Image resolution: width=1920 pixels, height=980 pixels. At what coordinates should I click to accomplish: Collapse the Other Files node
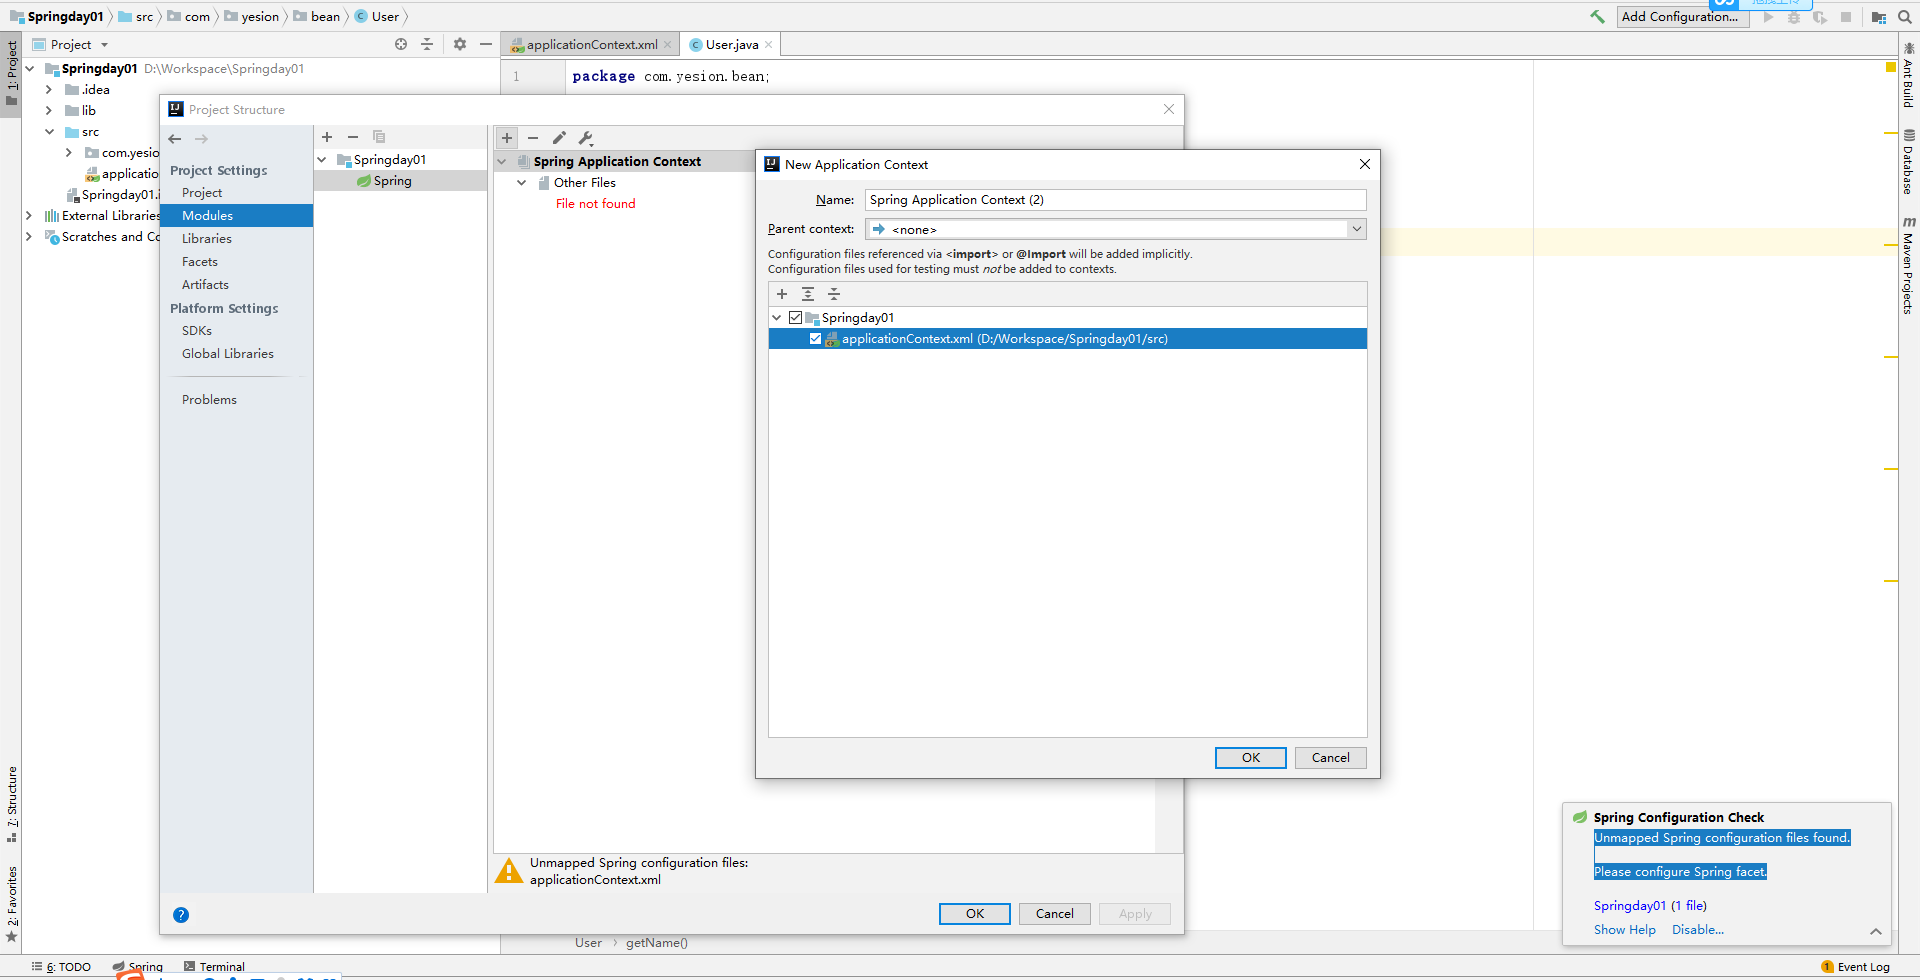point(522,183)
